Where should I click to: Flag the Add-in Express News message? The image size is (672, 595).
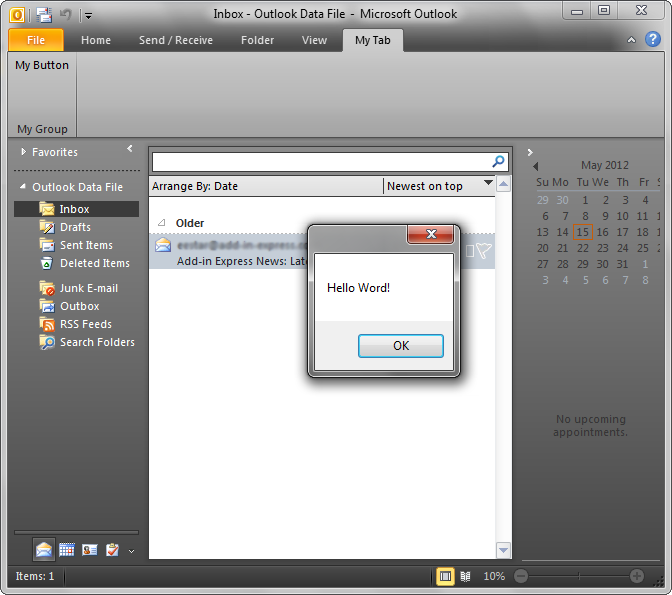click(x=484, y=251)
